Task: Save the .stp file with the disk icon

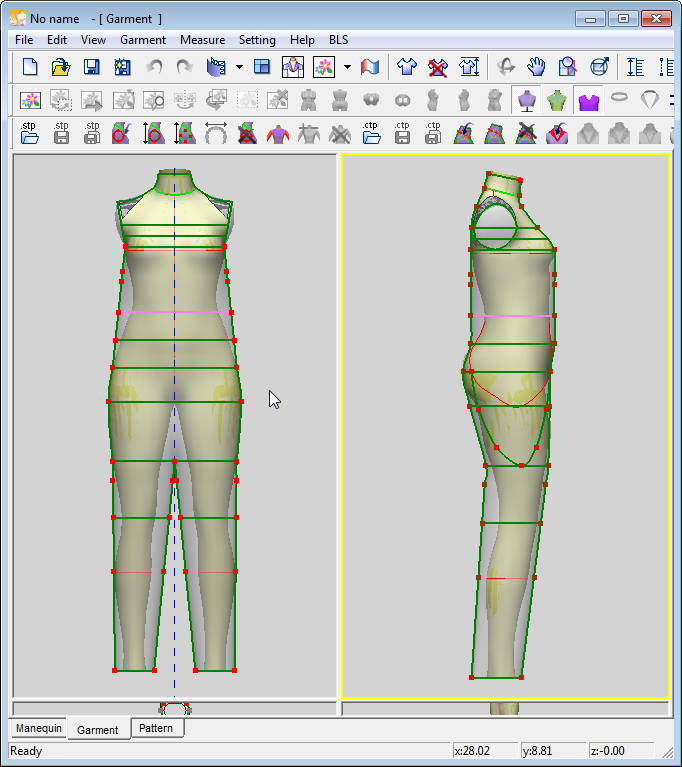Action: click(x=61, y=133)
